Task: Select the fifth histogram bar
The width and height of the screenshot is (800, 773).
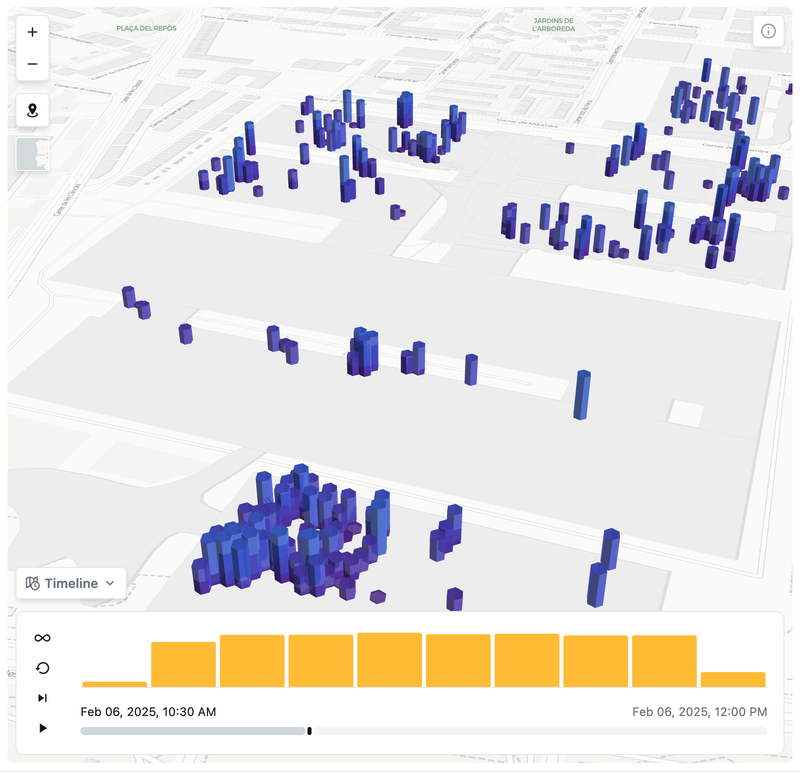Action: [389, 660]
